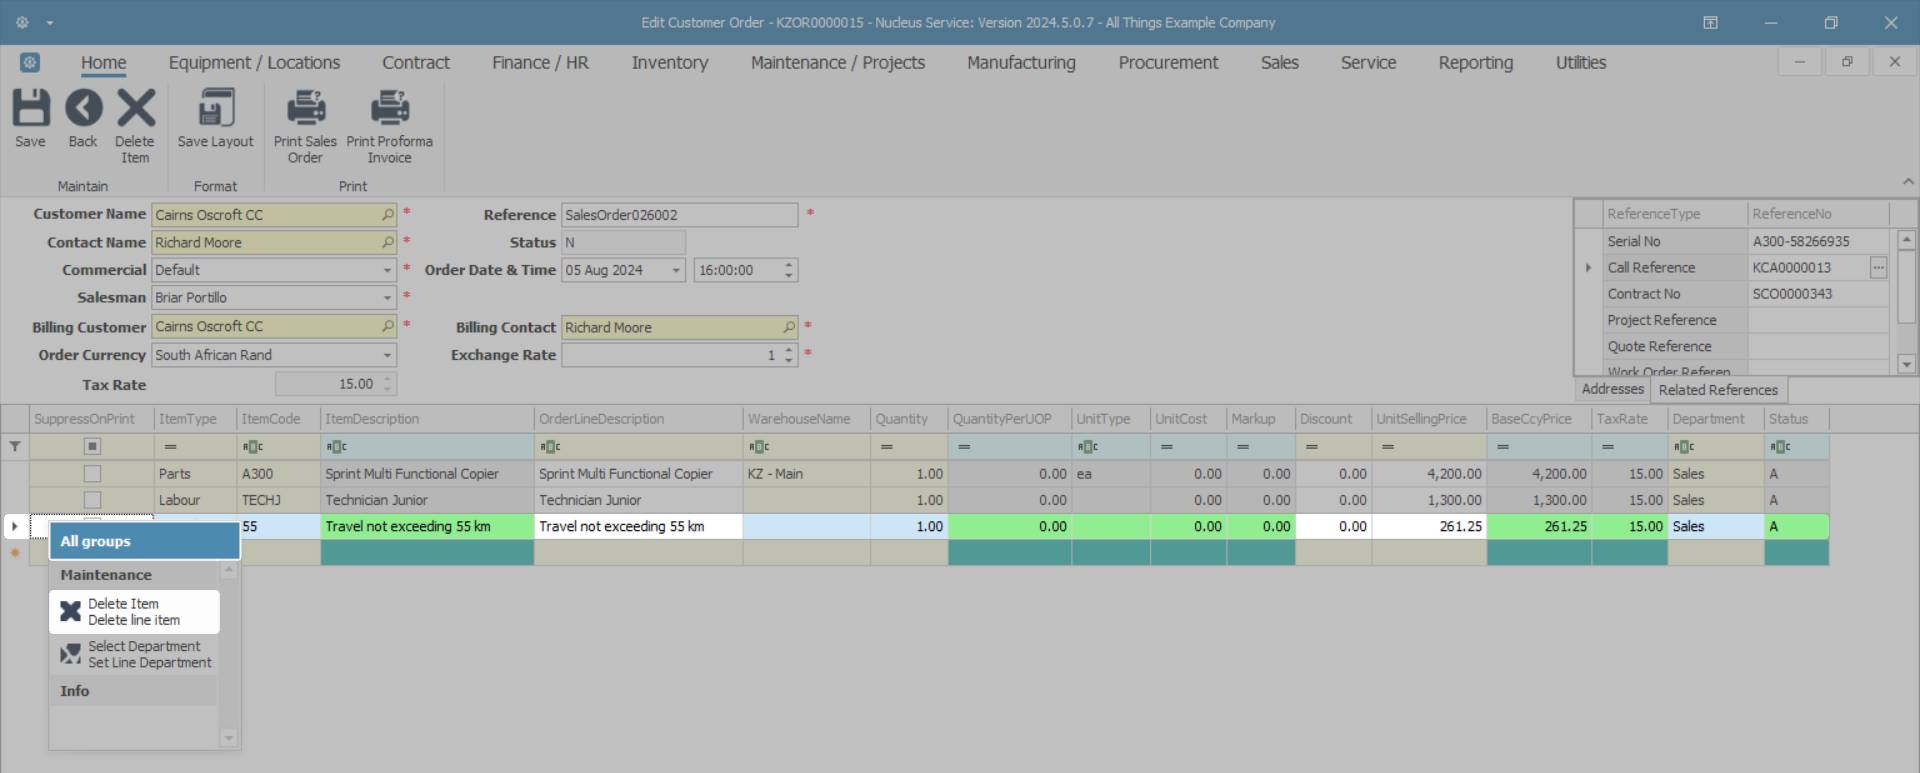Click the Save icon in the ribbon
The width and height of the screenshot is (1920, 773).
(x=30, y=108)
